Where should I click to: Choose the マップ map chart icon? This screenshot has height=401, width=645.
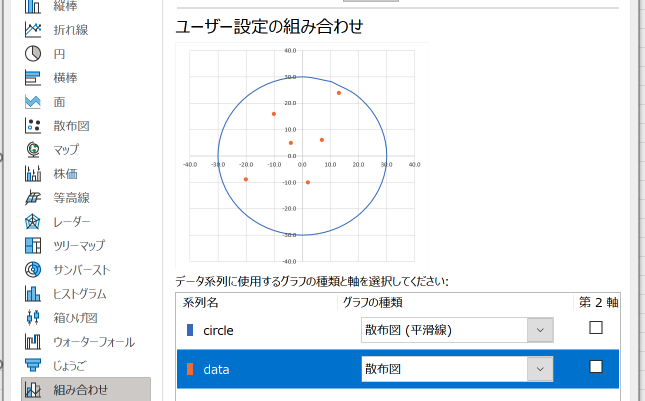pos(33,150)
